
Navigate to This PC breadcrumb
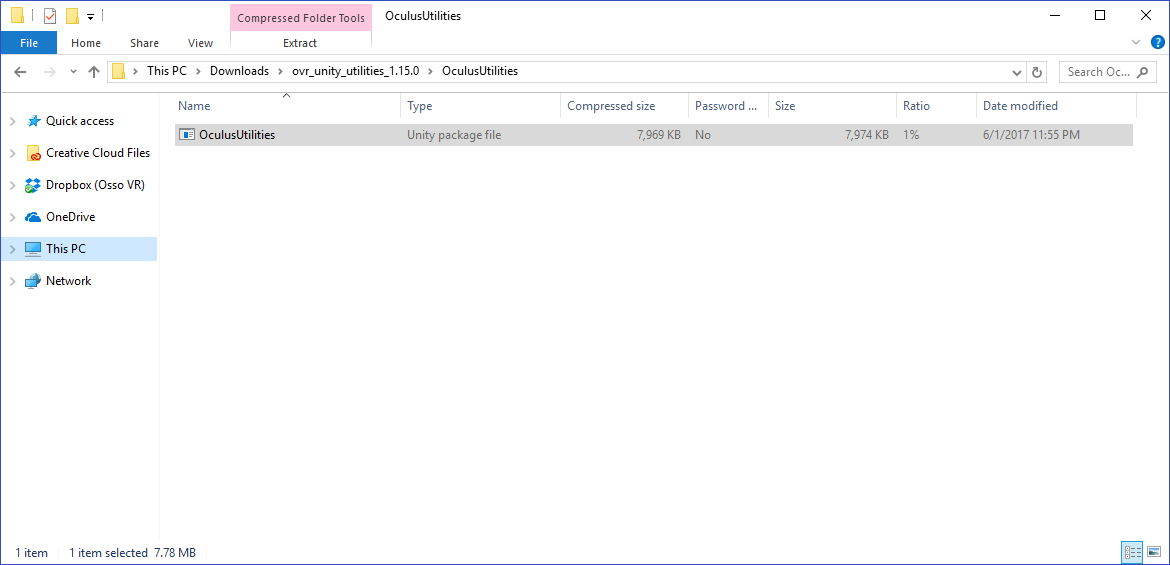(x=166, y=72)
